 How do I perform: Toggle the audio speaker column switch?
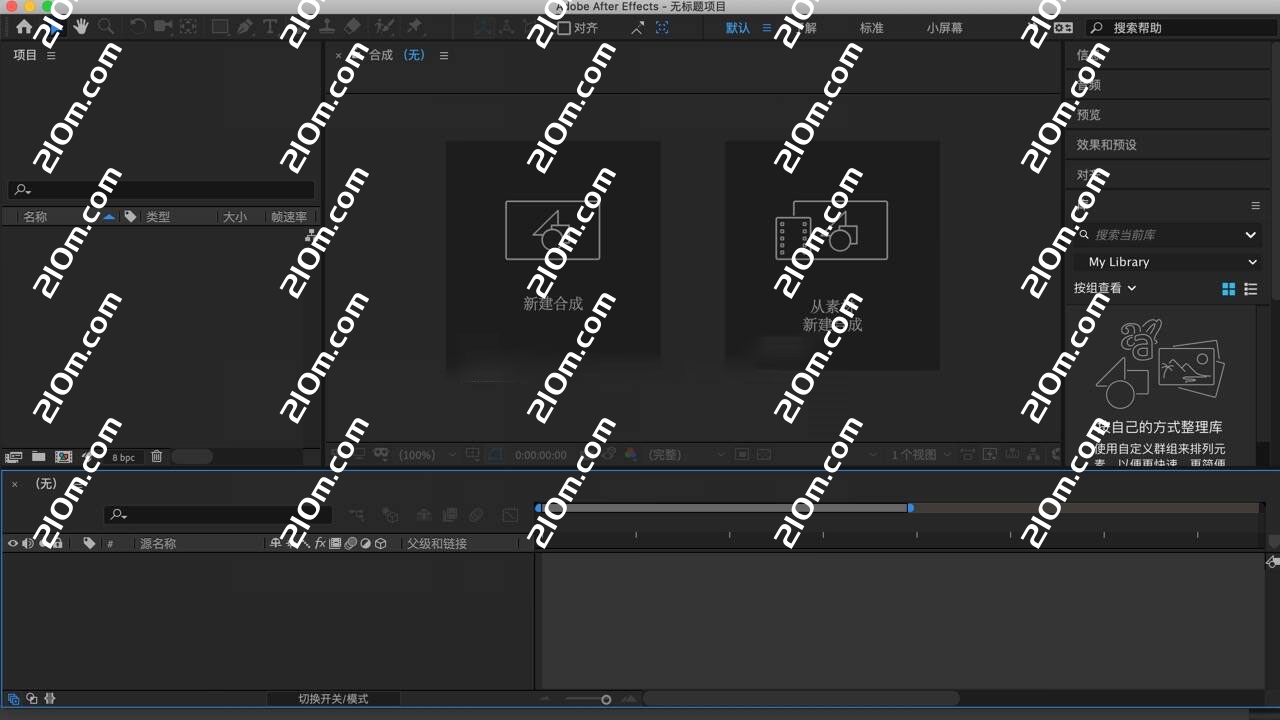[28, 543]
